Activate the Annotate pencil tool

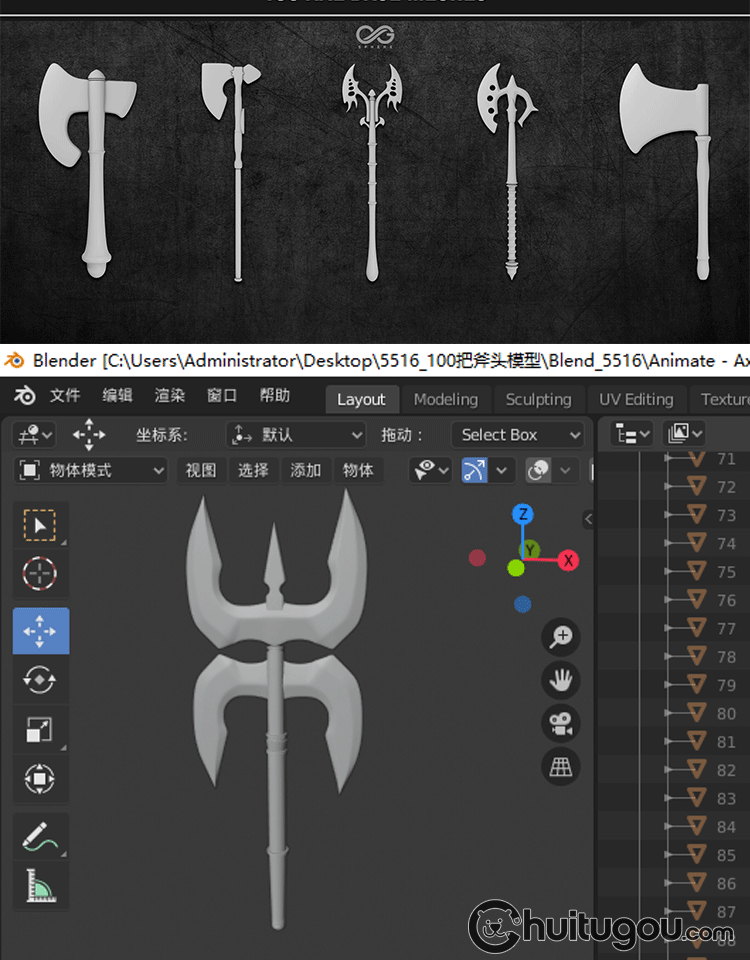click(40, 836)
